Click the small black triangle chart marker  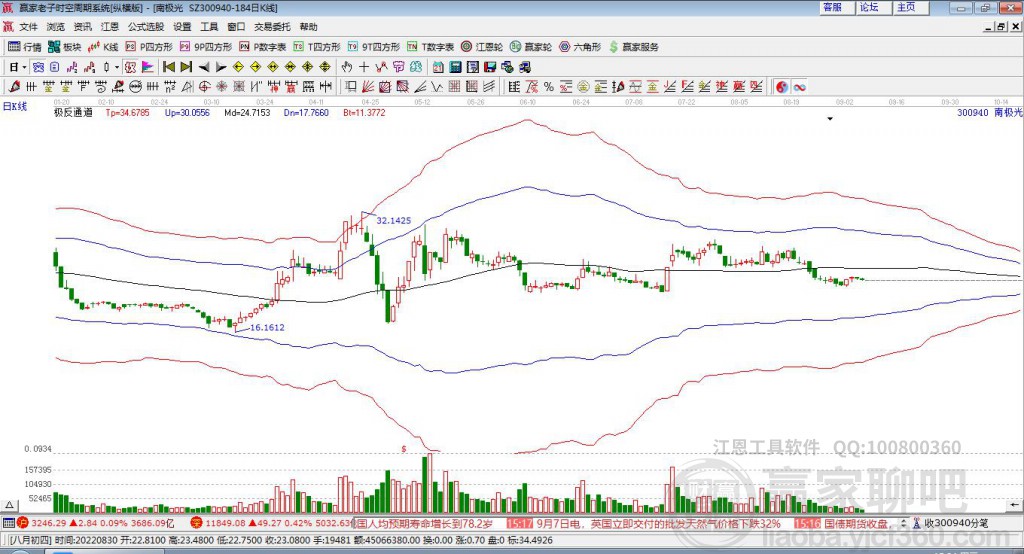830,119
